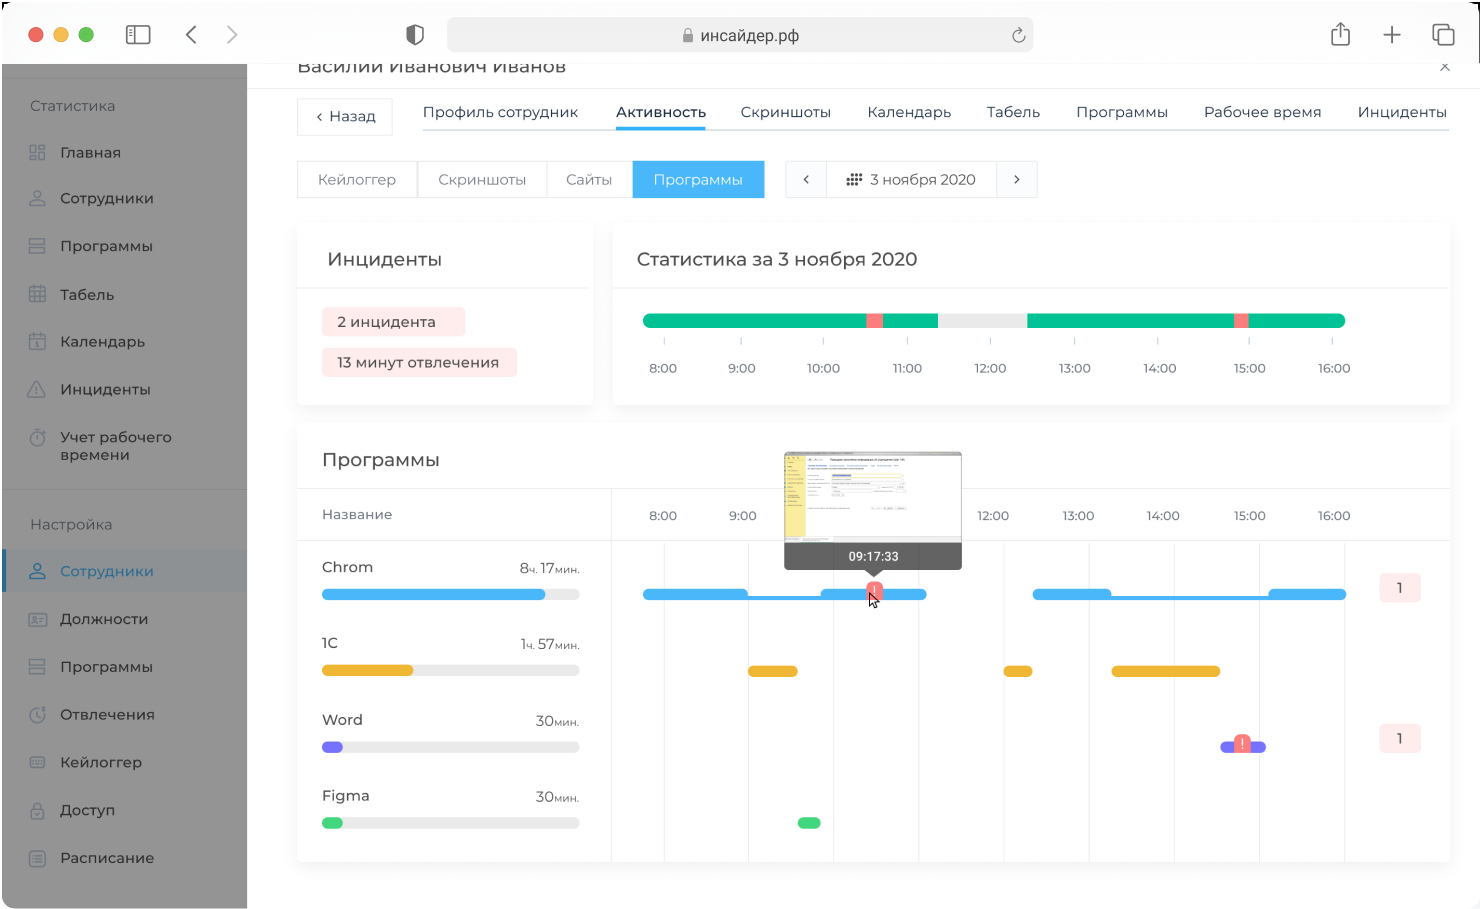1480x909 pixels.
Task: Open Кейлоггер settings via keyboard icon
Action: [x=37, y=763]
